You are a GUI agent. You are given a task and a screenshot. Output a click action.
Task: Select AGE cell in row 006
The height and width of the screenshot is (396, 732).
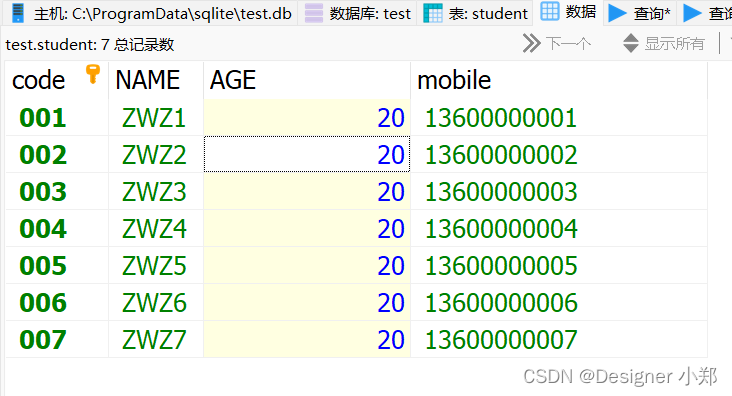coord(307,302)
